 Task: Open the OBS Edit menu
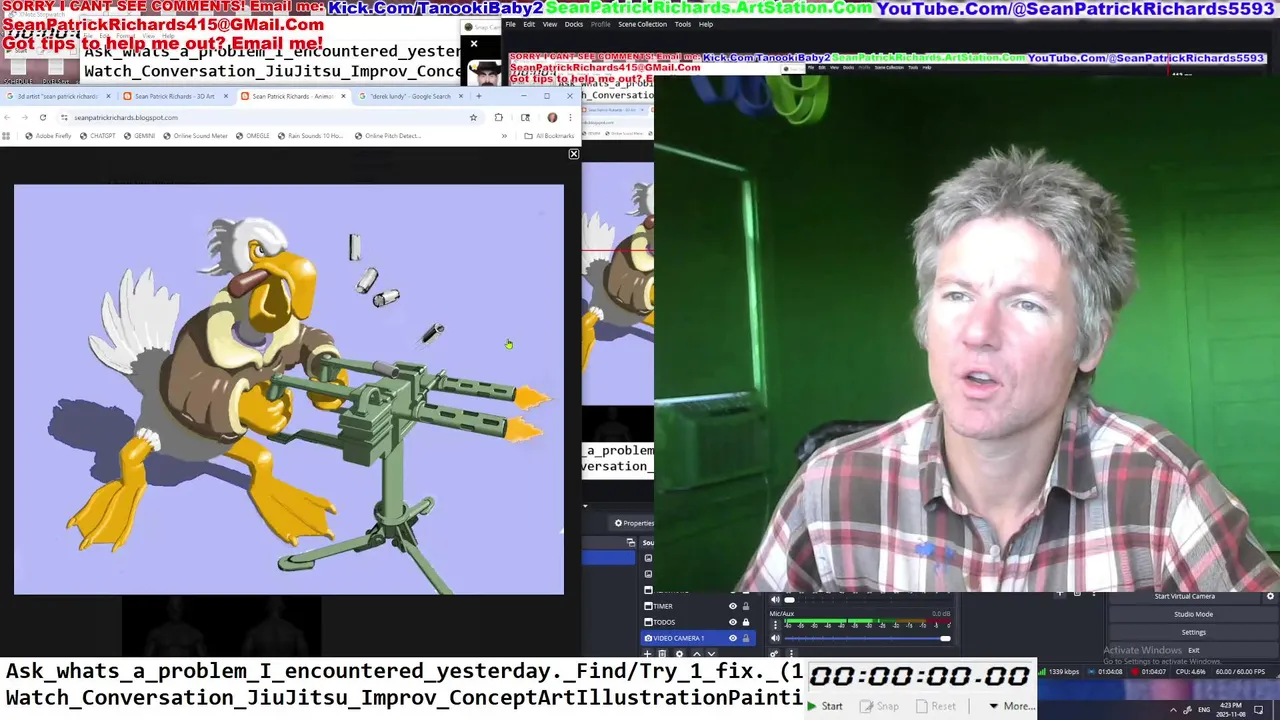[x=529, y=24]
